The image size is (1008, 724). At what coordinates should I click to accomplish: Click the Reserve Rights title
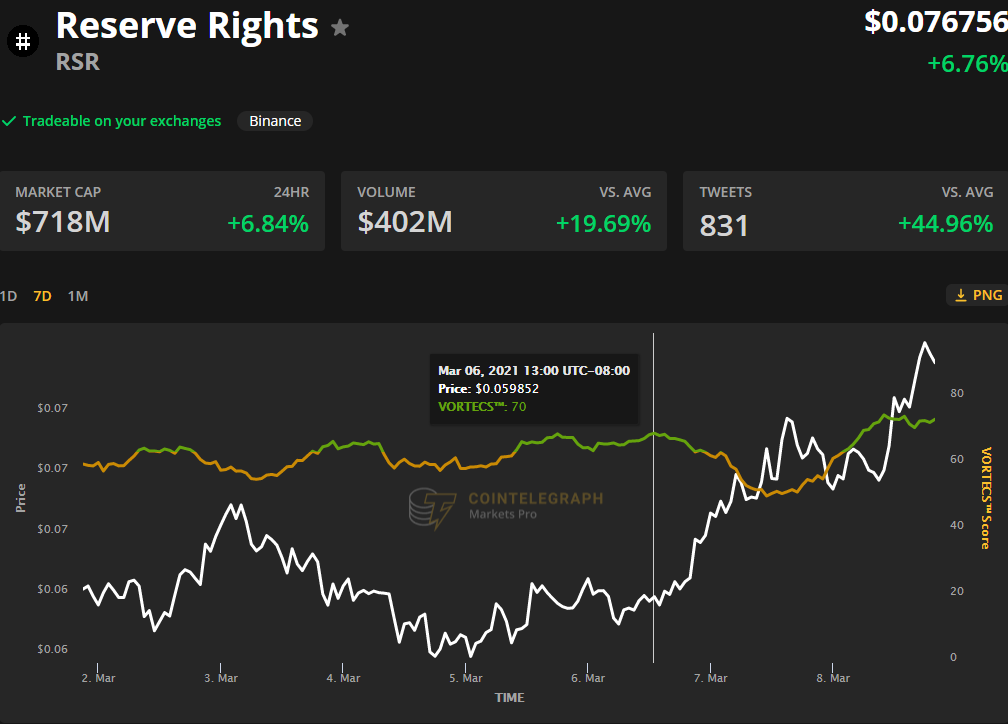point(187,26)
